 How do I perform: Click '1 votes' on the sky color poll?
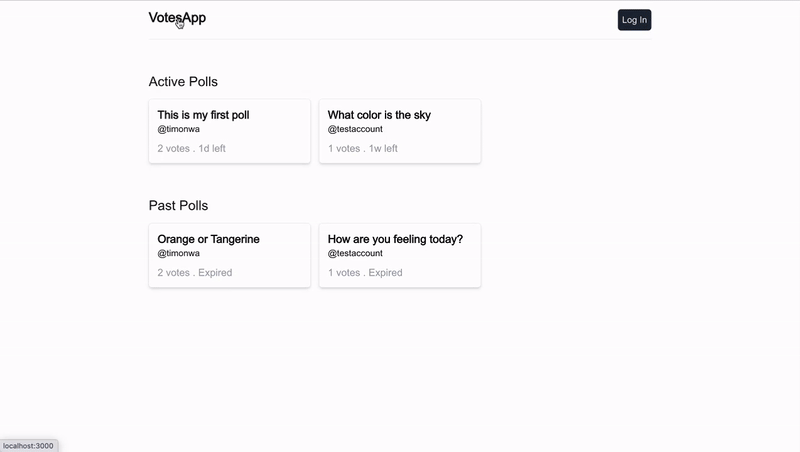click(x=343, y=148)
